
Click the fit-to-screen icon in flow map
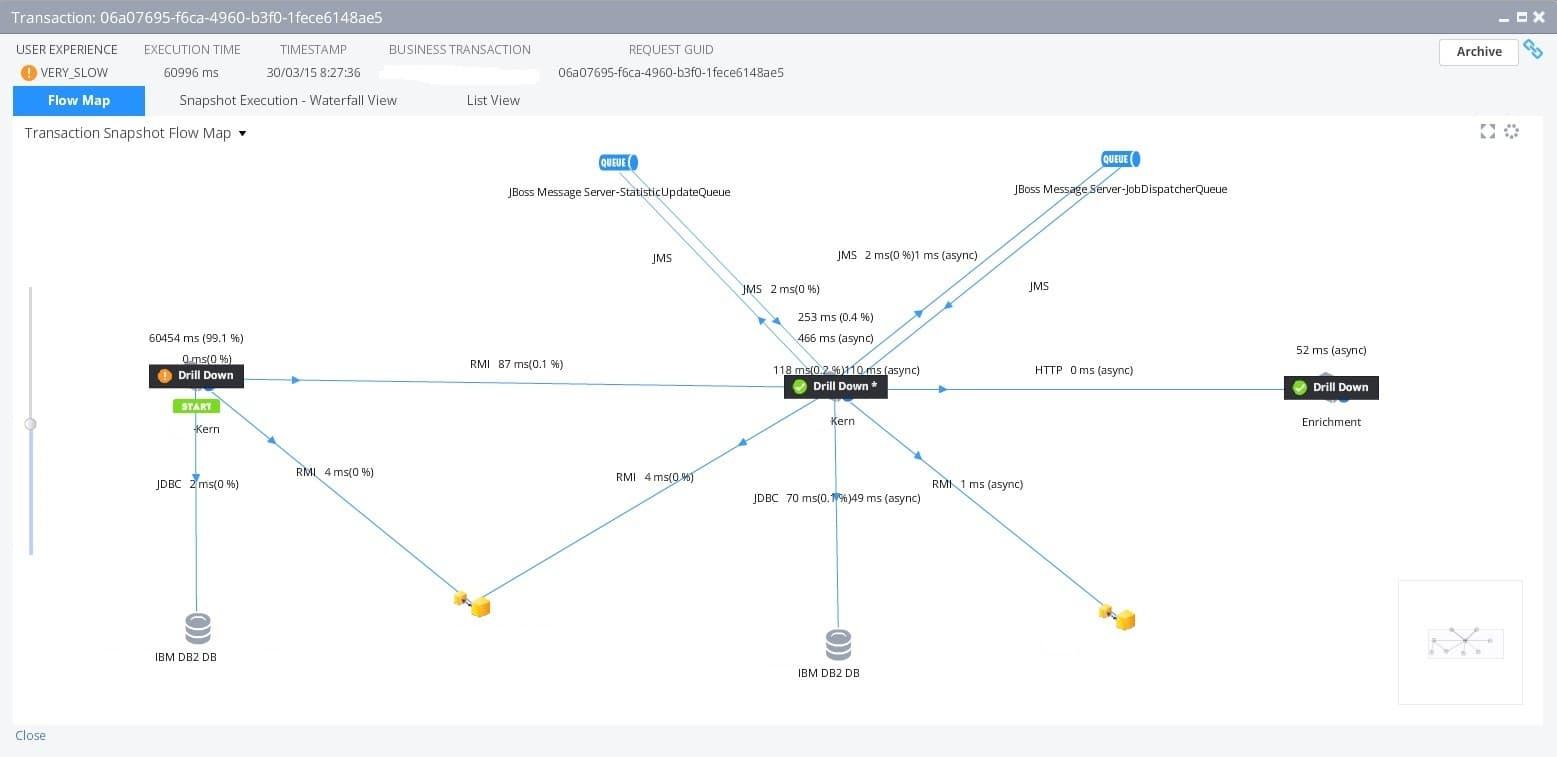pyautogui.click(x=1487, y=132)
